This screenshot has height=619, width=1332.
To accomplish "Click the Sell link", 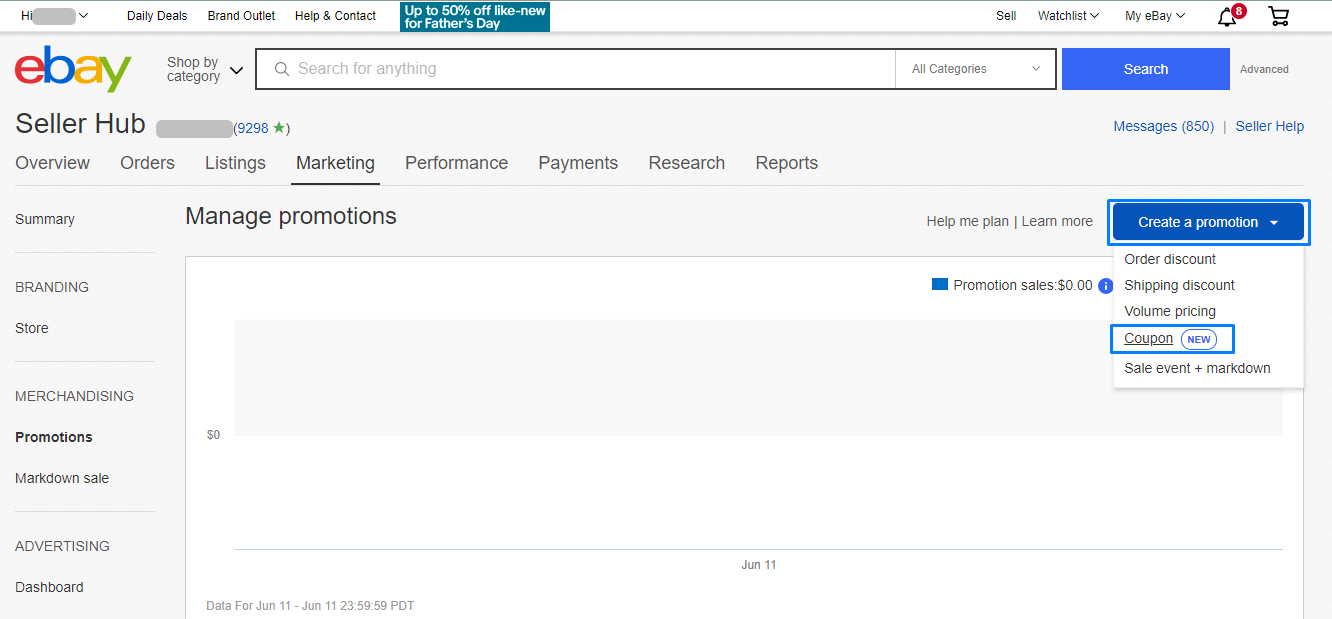I will click(1006, 16).
